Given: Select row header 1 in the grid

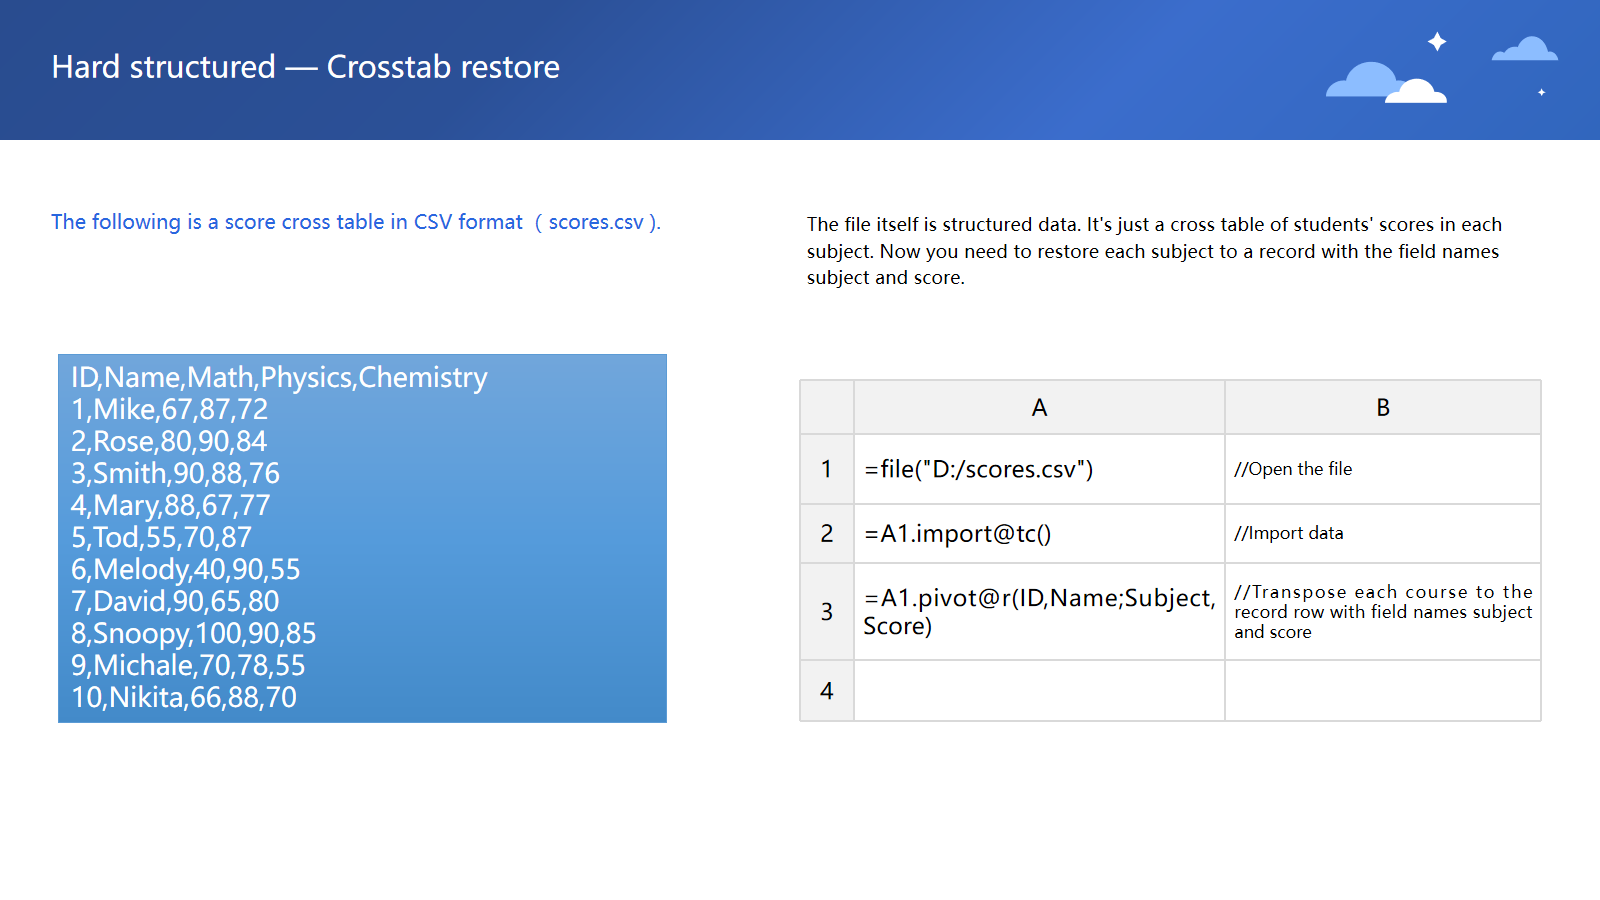Looking at the screenshot, I should [x=826, y=469].
